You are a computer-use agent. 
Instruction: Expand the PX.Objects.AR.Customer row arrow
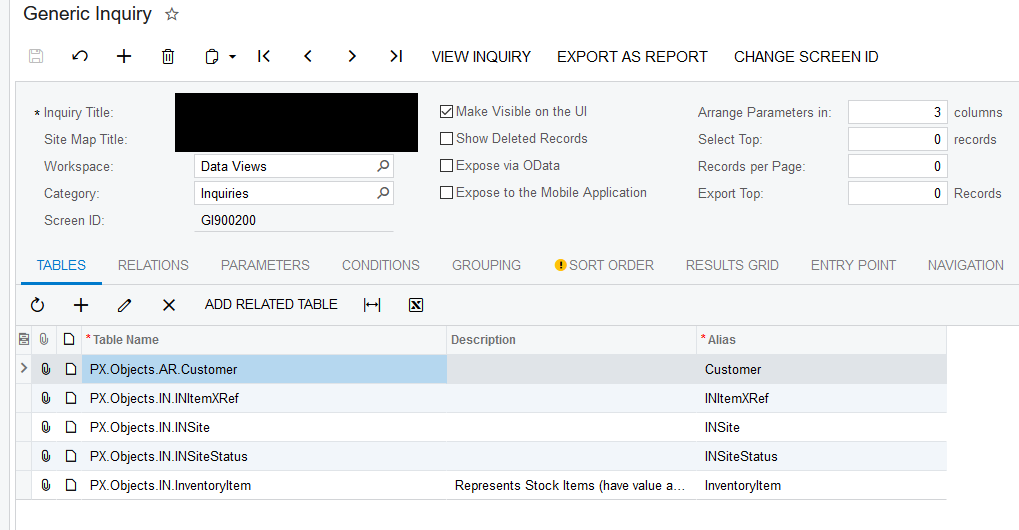(24, 368)
